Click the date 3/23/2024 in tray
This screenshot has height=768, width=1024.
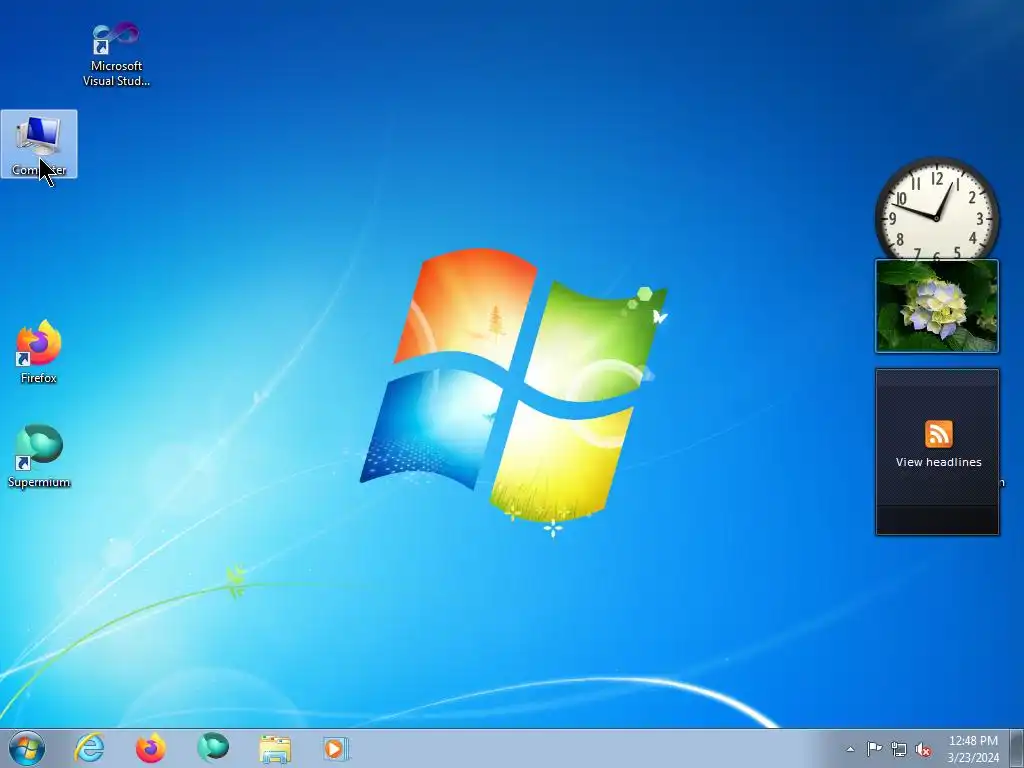[x=973, y=758]
